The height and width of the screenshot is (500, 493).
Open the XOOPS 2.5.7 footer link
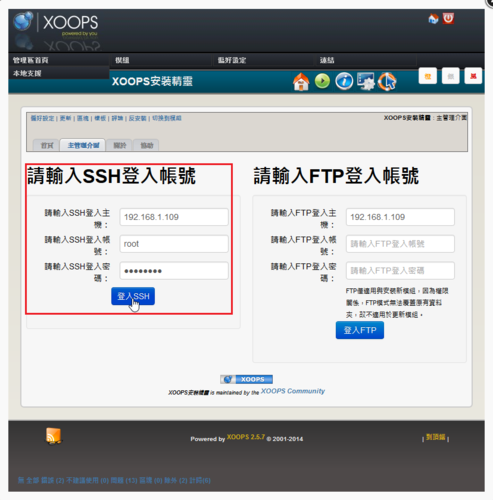[x=246, y=437]
